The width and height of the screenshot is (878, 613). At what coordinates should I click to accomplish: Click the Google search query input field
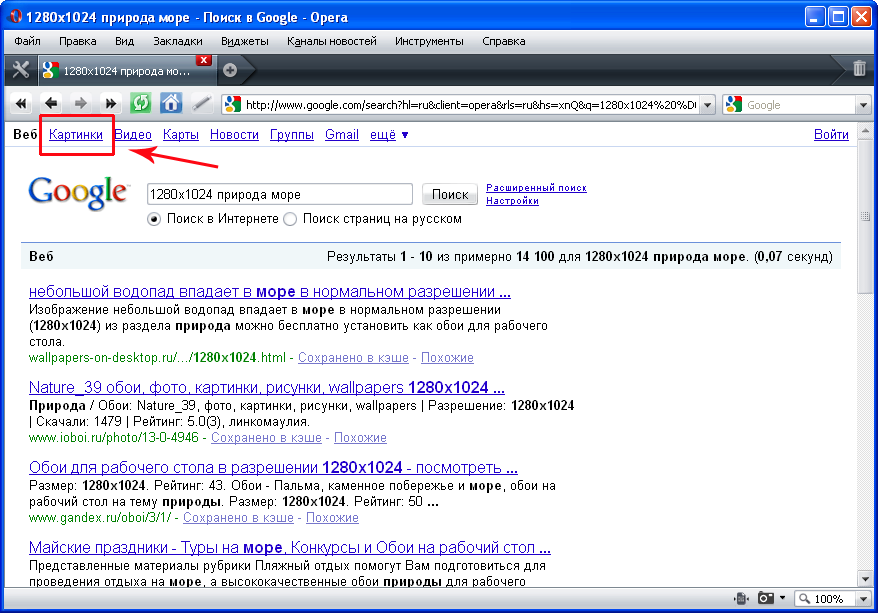pyautogui.click(x=279, y=194)
